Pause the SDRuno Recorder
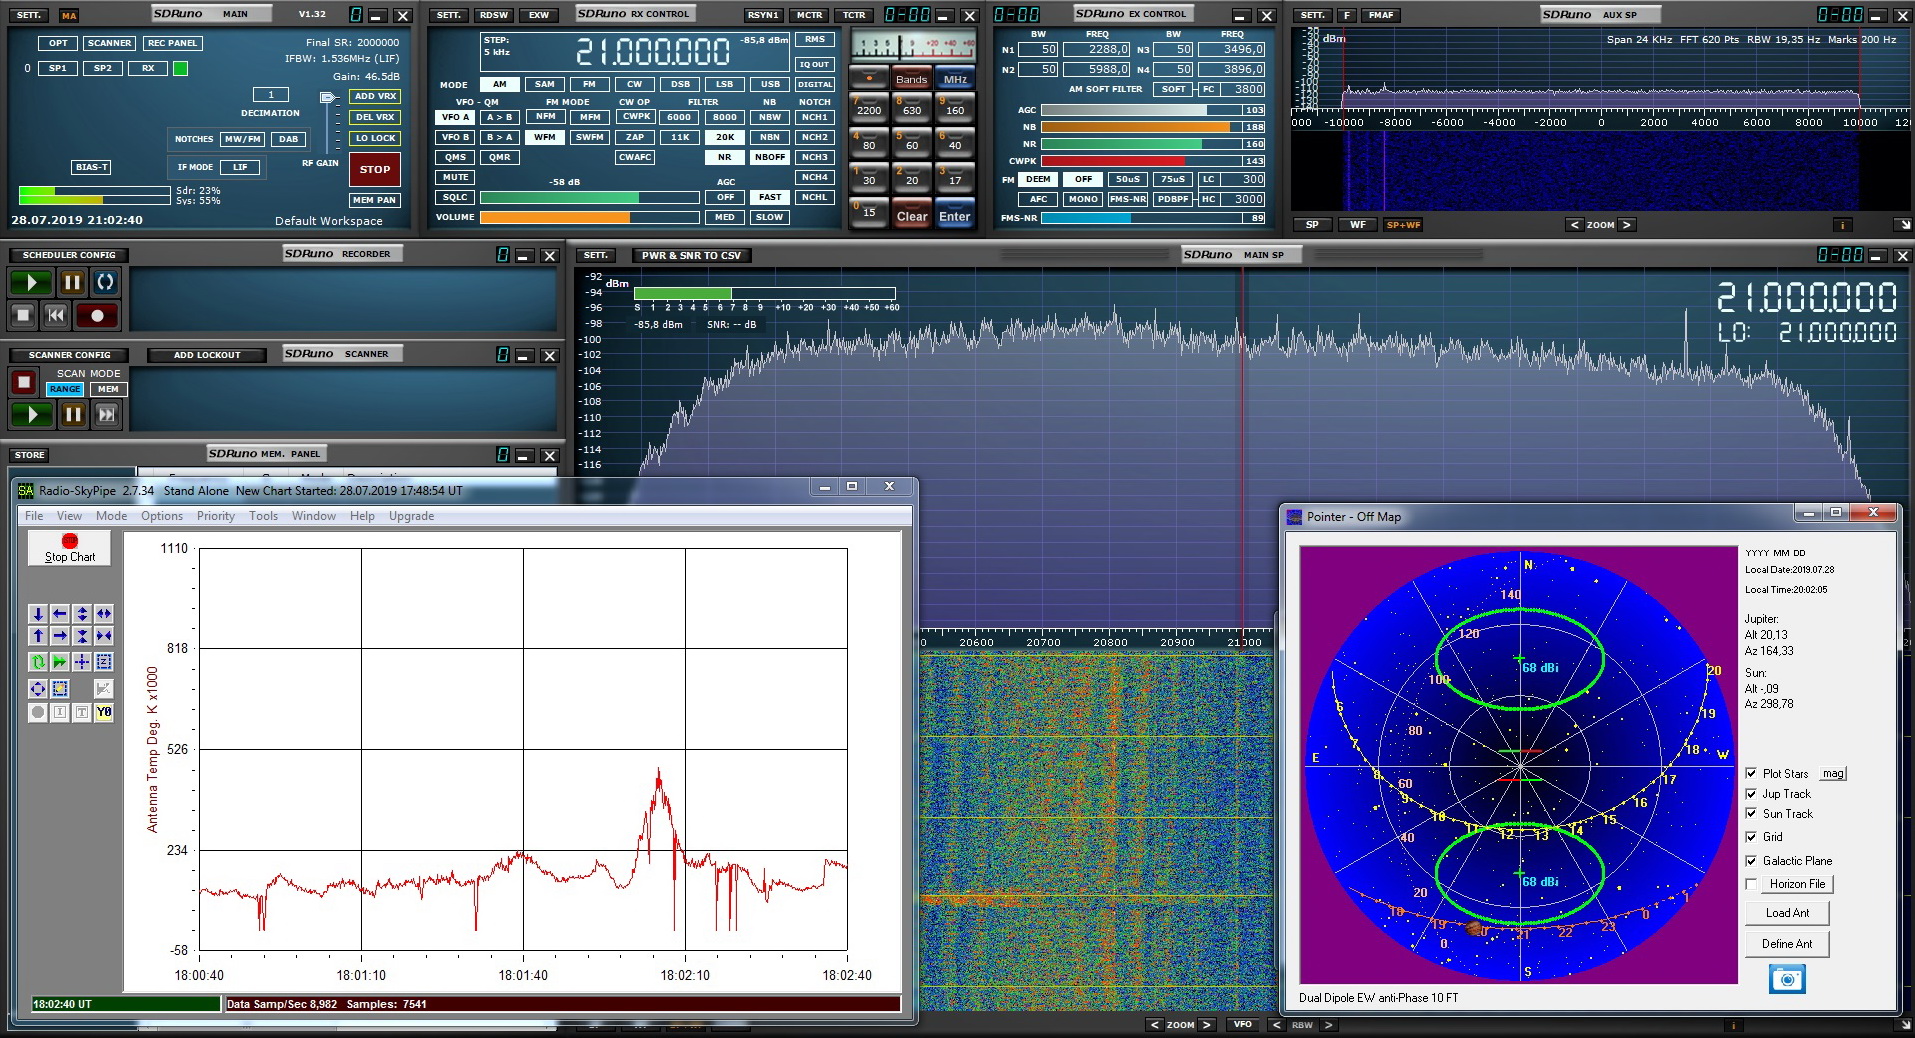 [72, 283]
